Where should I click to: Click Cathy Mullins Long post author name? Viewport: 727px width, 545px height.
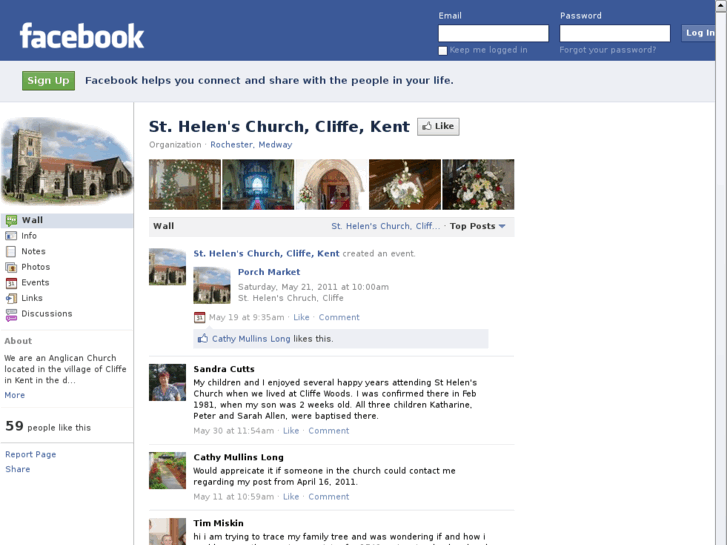click(x=238, y=457)
